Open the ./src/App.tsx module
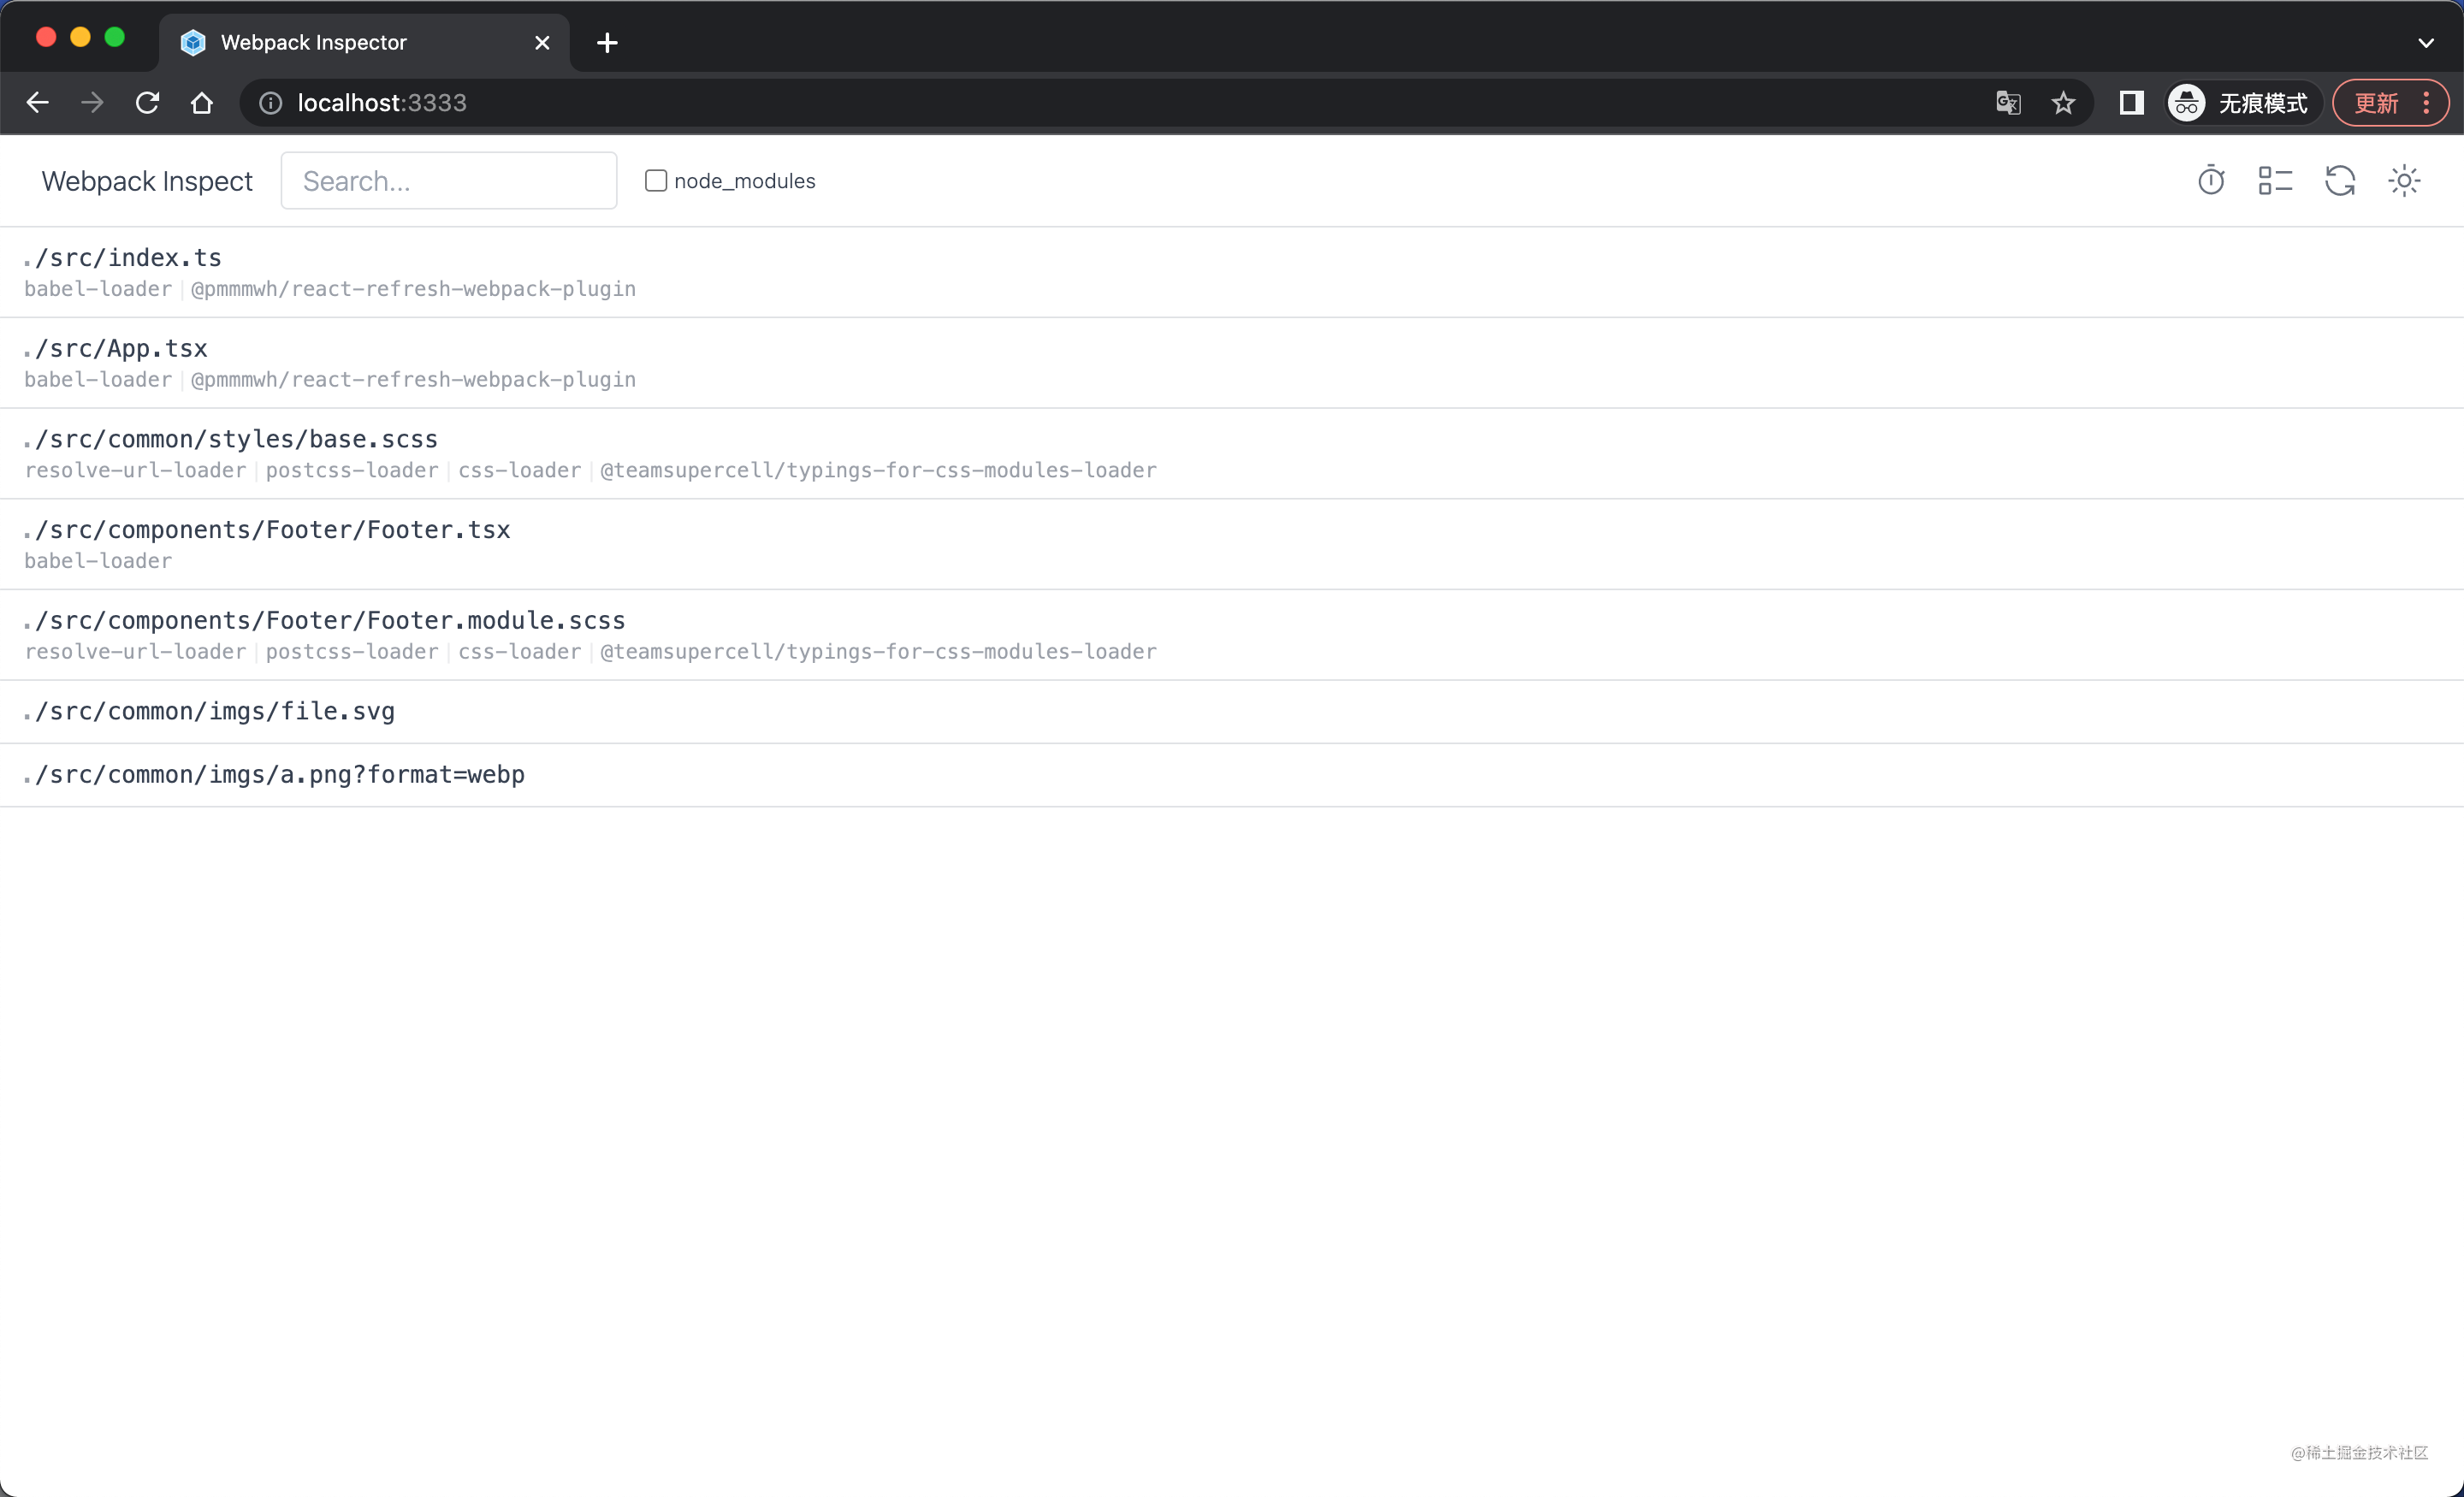This screenshot has width=2464, height=1497. [1232, 363]
